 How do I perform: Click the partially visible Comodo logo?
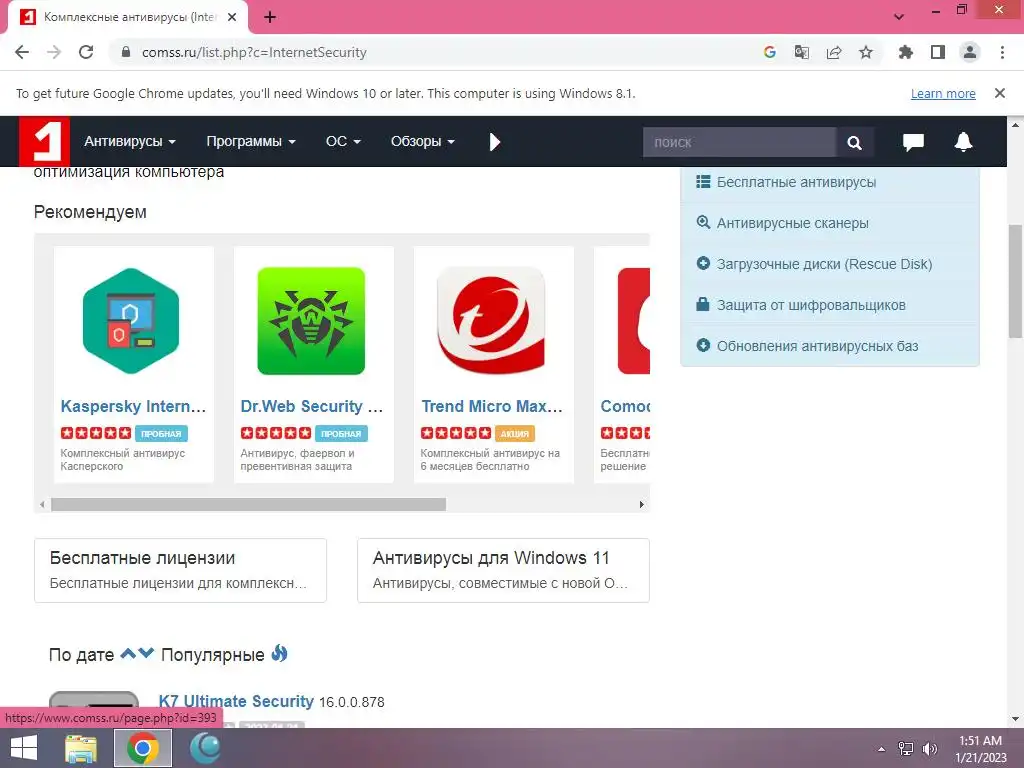point(633,321)
